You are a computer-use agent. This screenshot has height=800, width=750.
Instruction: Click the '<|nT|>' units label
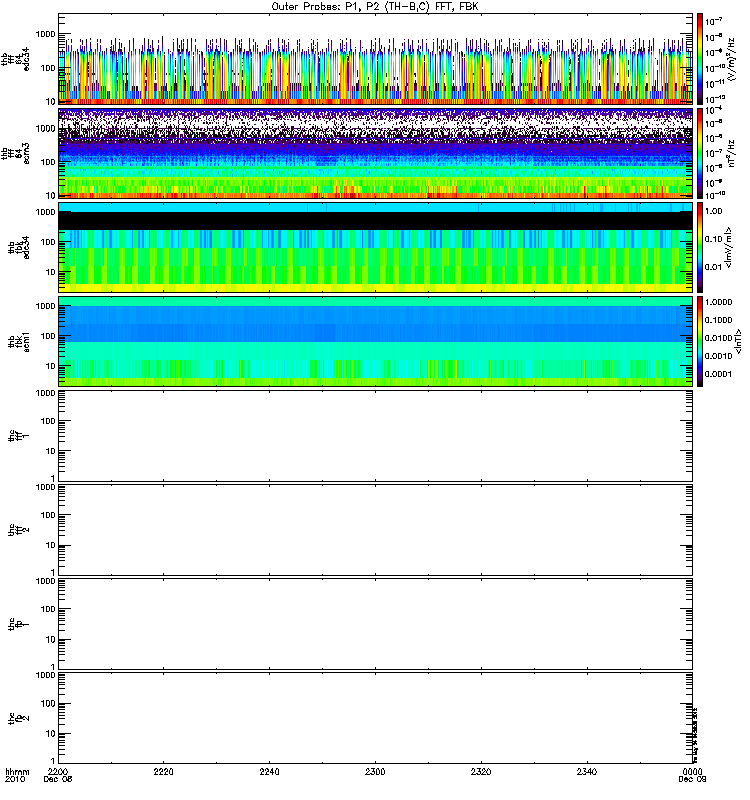(738, 341)
